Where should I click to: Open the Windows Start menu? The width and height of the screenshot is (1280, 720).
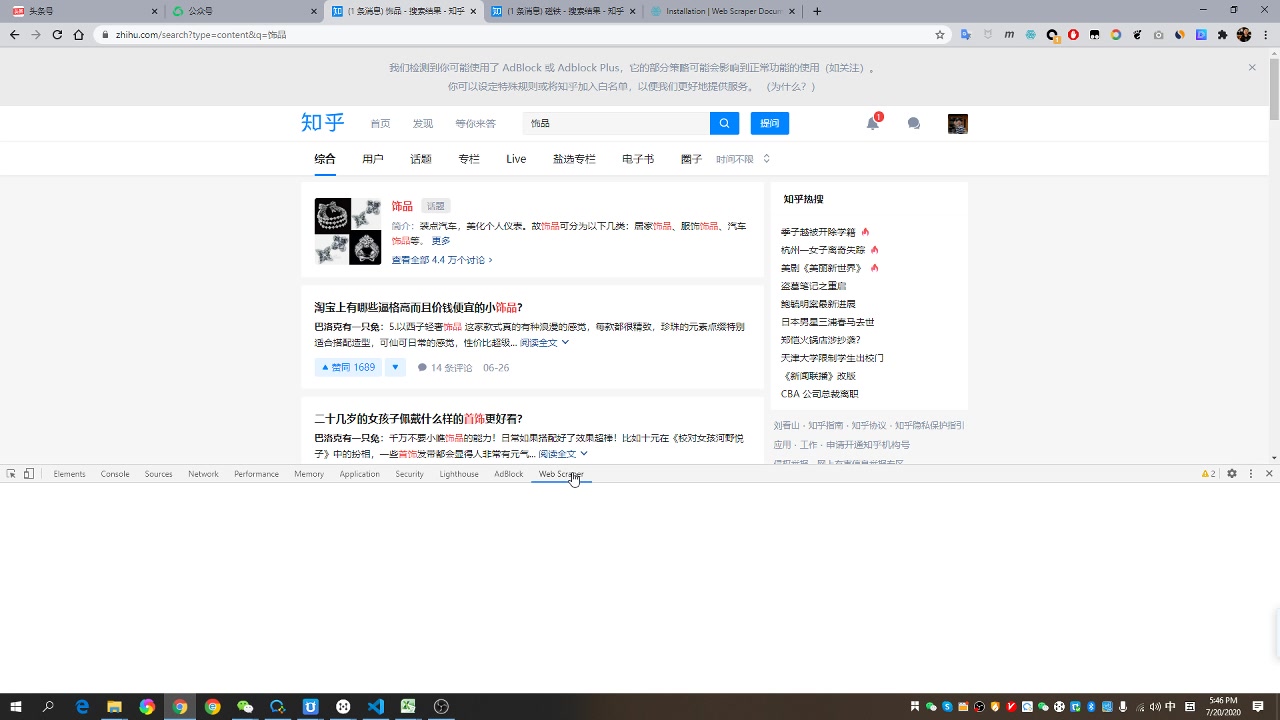(x=16, y=707)
